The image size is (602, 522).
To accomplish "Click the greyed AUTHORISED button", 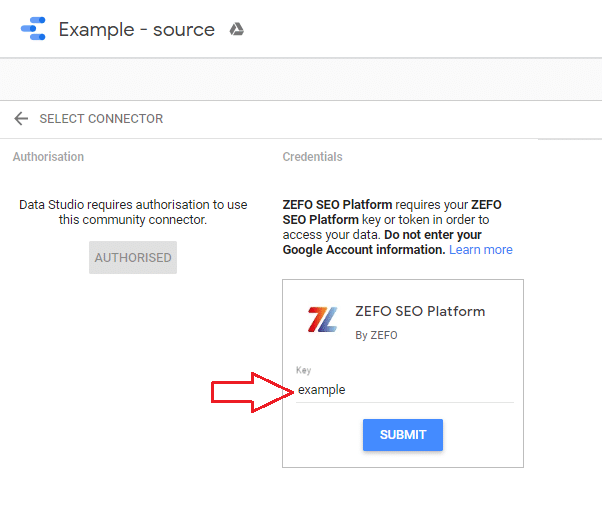I will (x=133, y=258).
